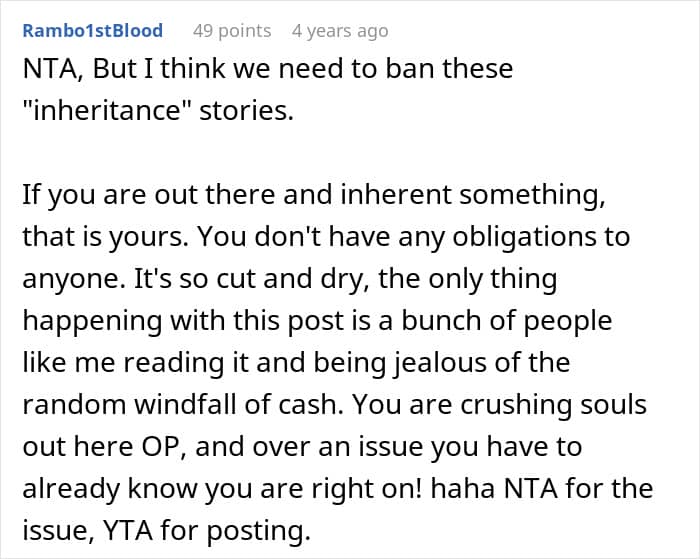Click the phrase "crushing souls"
Image resolution: width=700 pixels, height=559 pixels.
tap(581, 405)
